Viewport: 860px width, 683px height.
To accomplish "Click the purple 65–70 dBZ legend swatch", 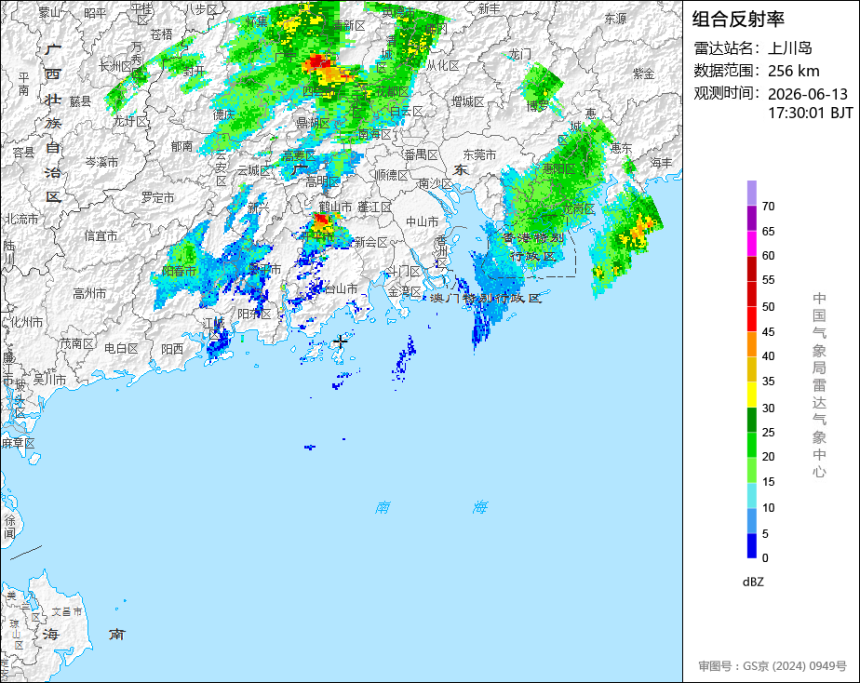I will coord(751,218).
